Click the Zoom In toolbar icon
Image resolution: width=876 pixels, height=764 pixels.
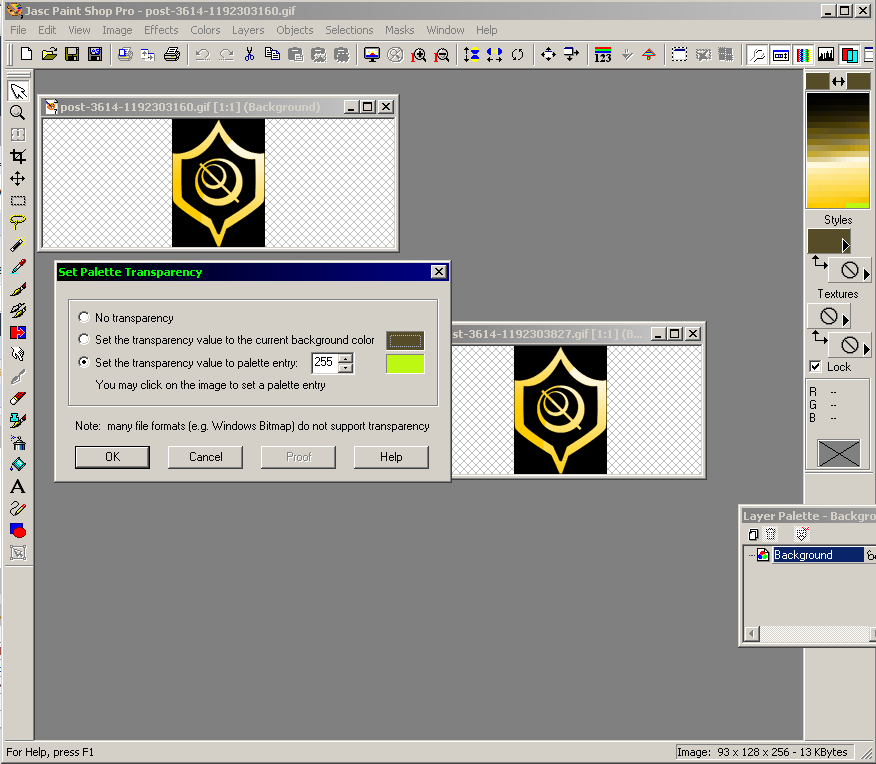click(418, 54)
